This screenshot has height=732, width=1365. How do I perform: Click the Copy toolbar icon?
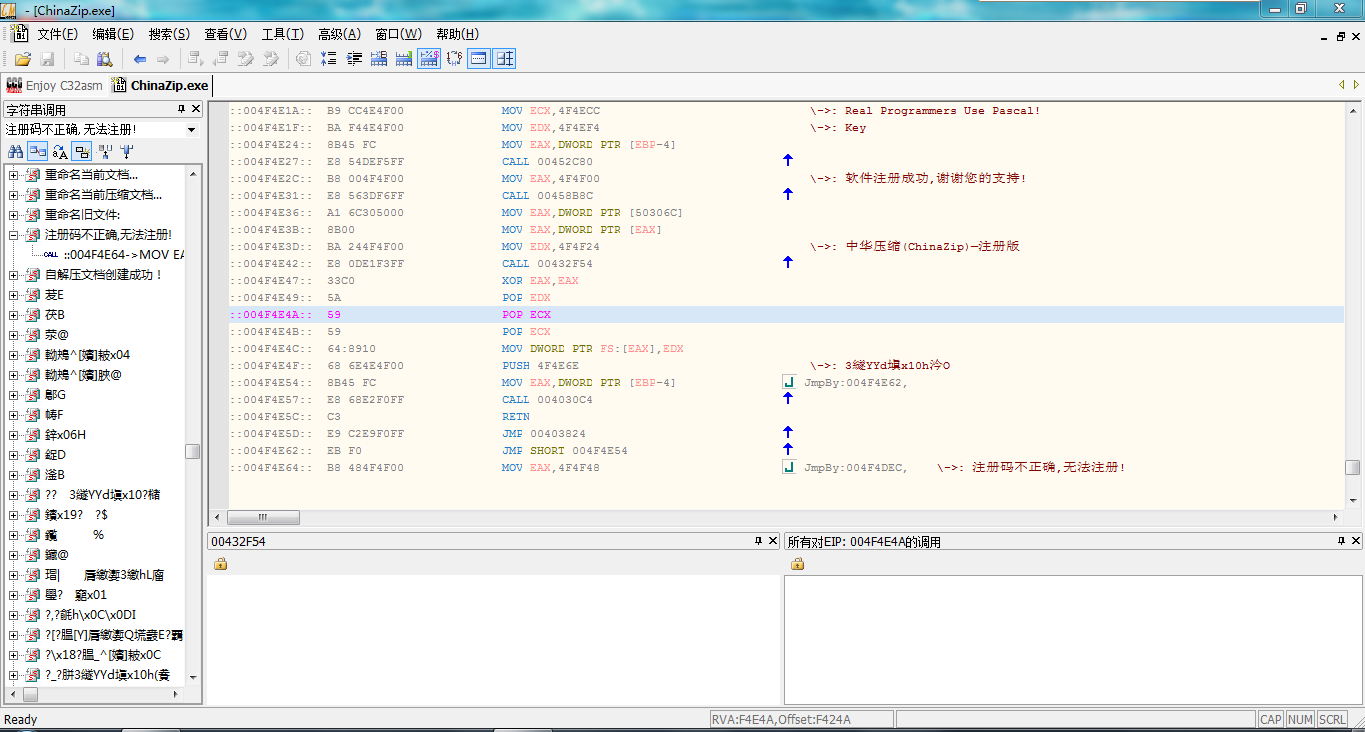pyautogui.click(x=81, y=59)
